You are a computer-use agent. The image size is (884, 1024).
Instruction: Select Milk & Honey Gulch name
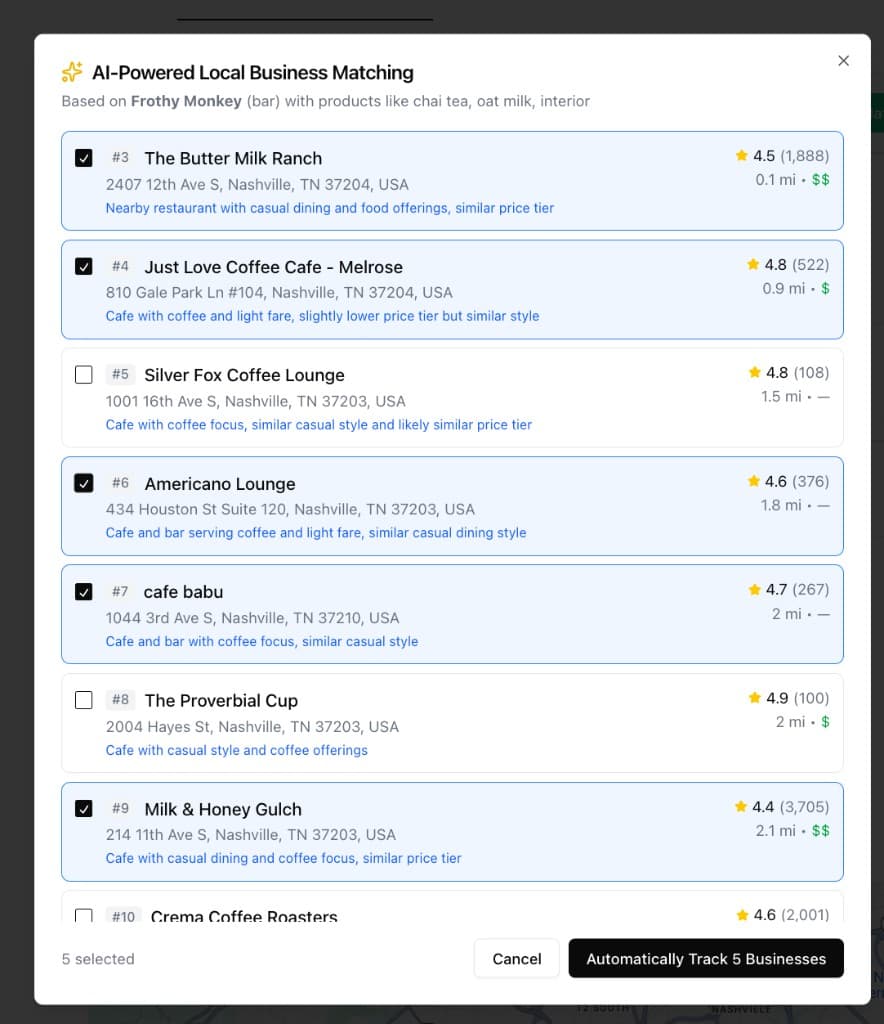223,810
